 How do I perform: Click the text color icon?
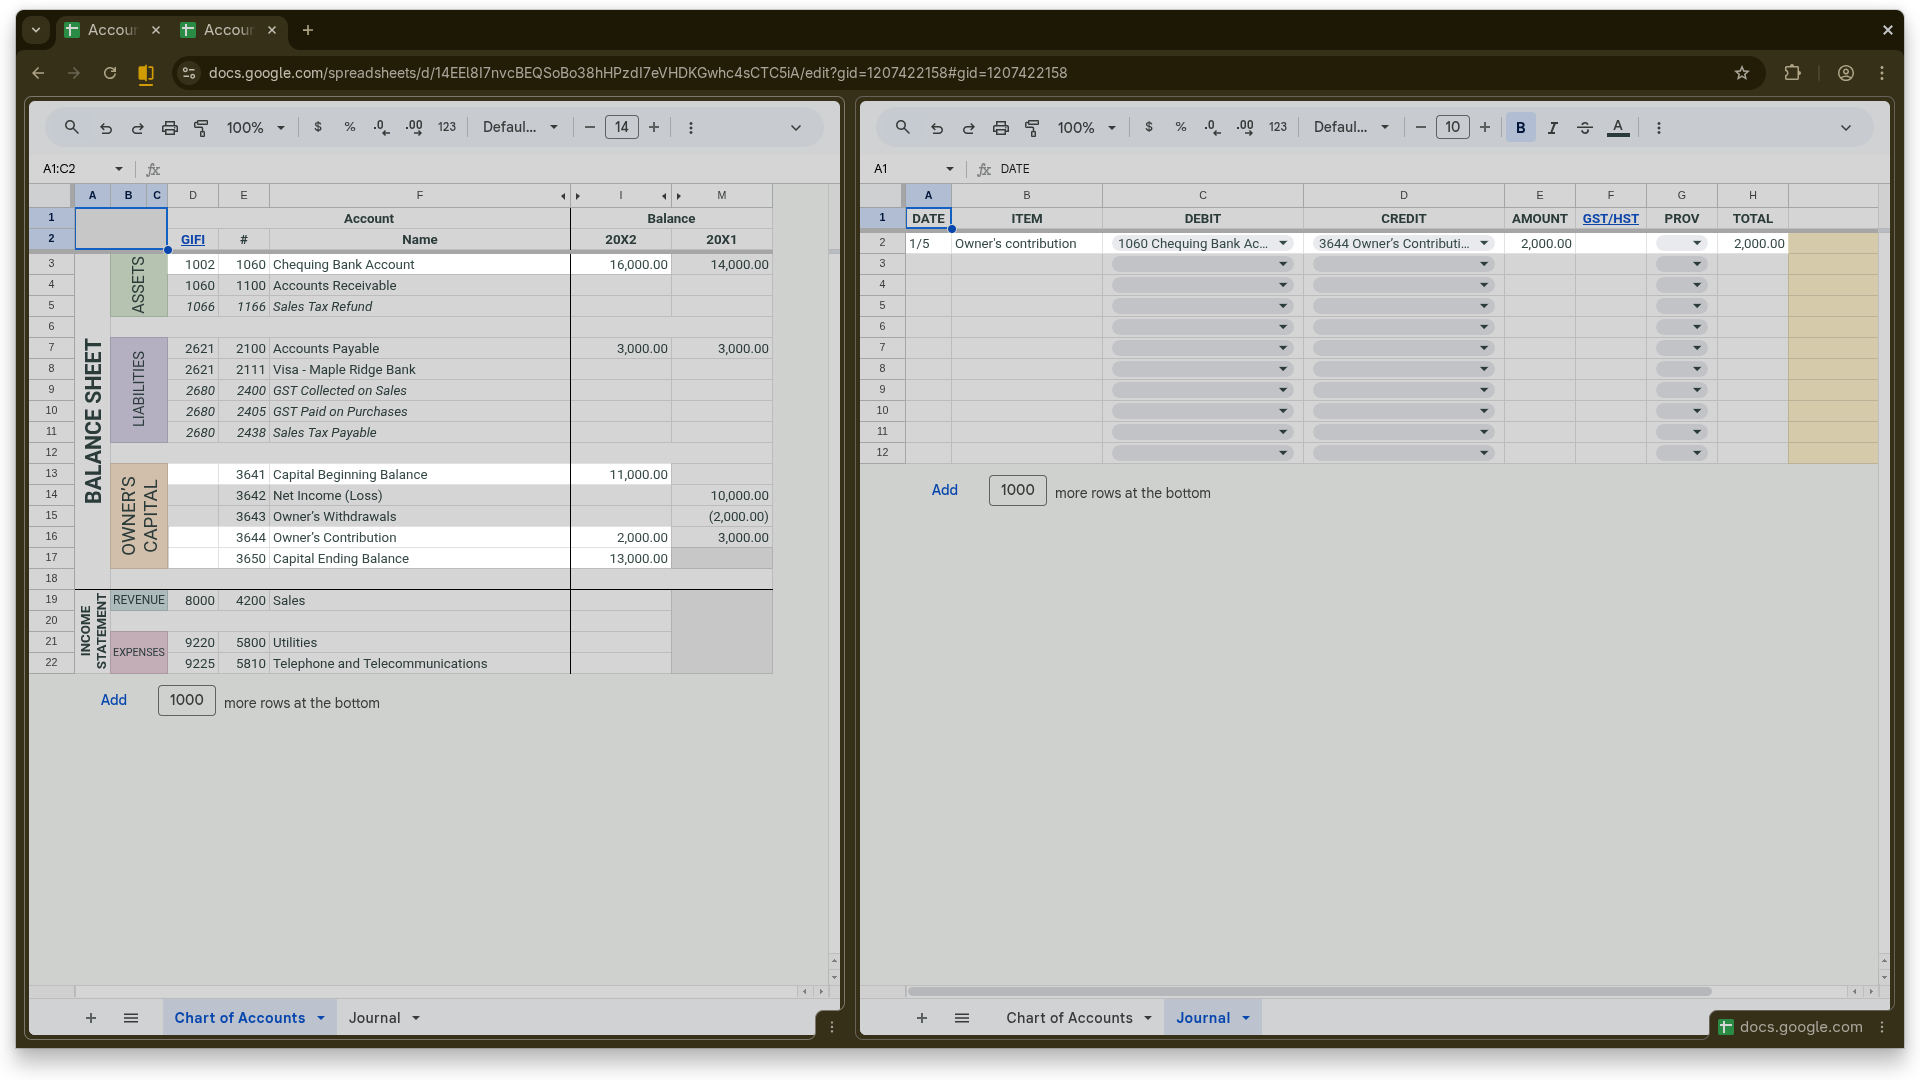(x=1618, y=128)
